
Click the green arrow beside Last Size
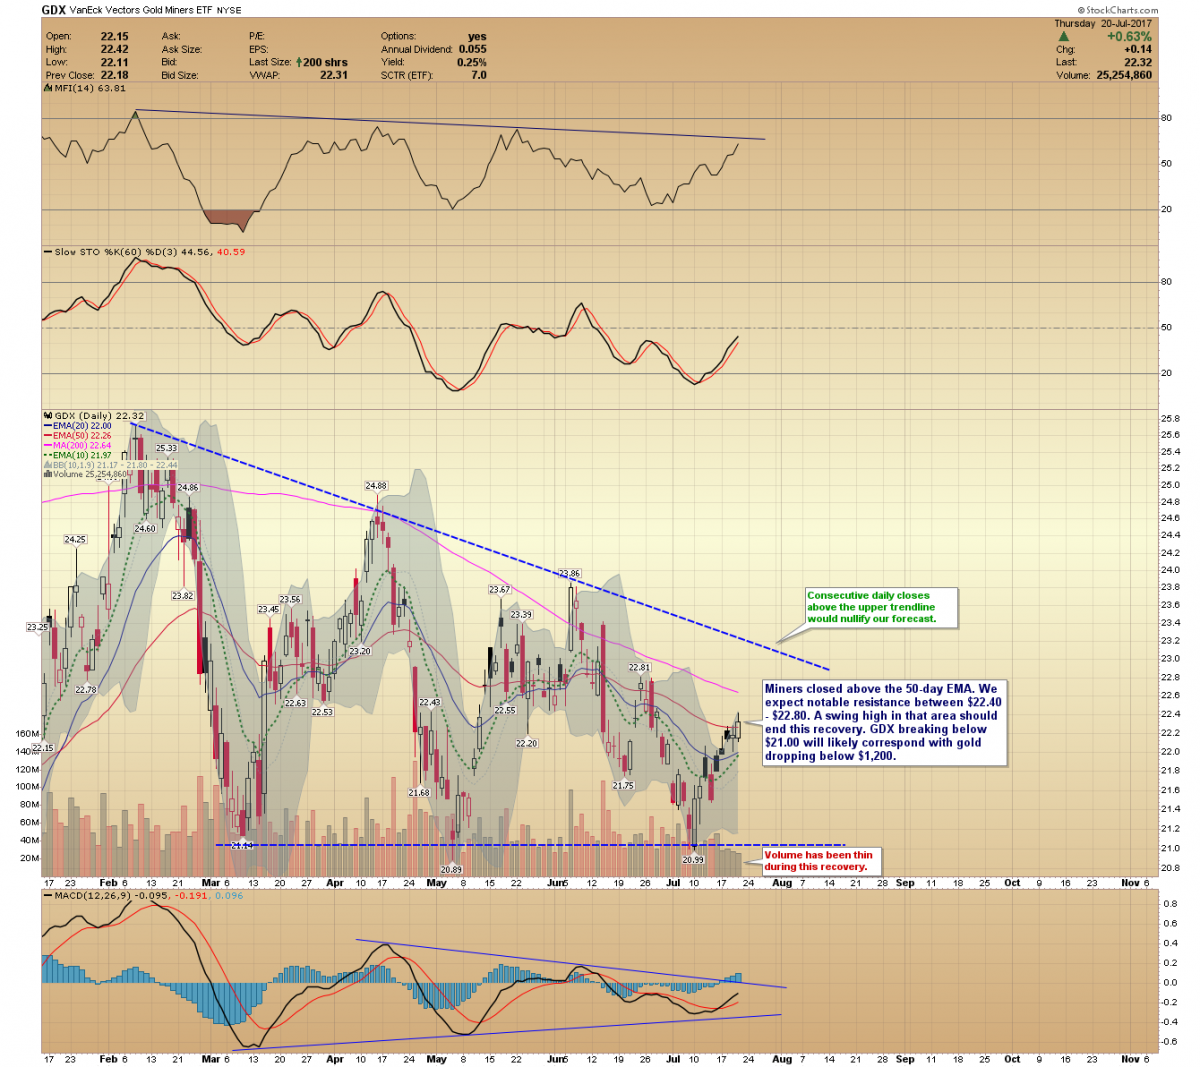(299, 62)
